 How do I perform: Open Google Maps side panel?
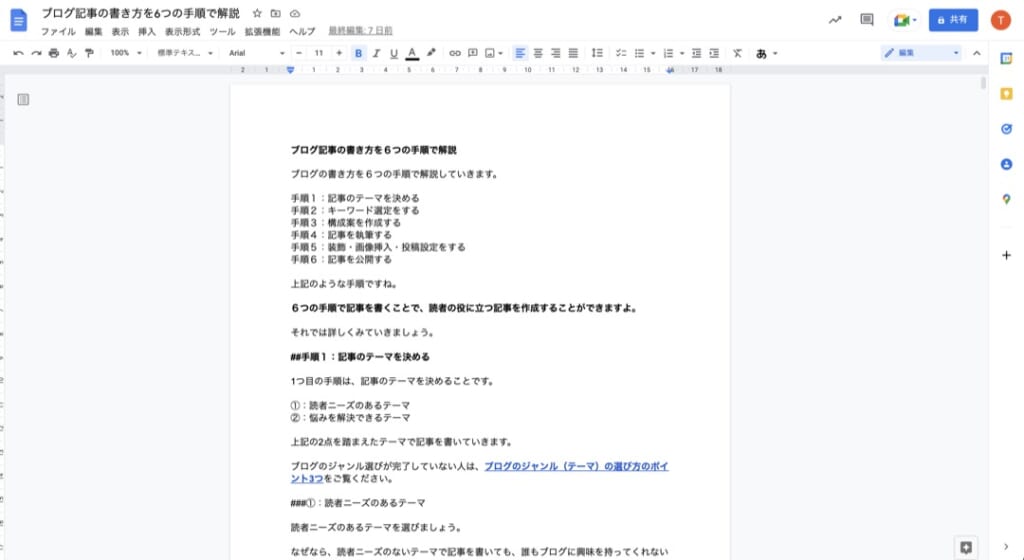pyautogui.click(x=1006, y=199)
